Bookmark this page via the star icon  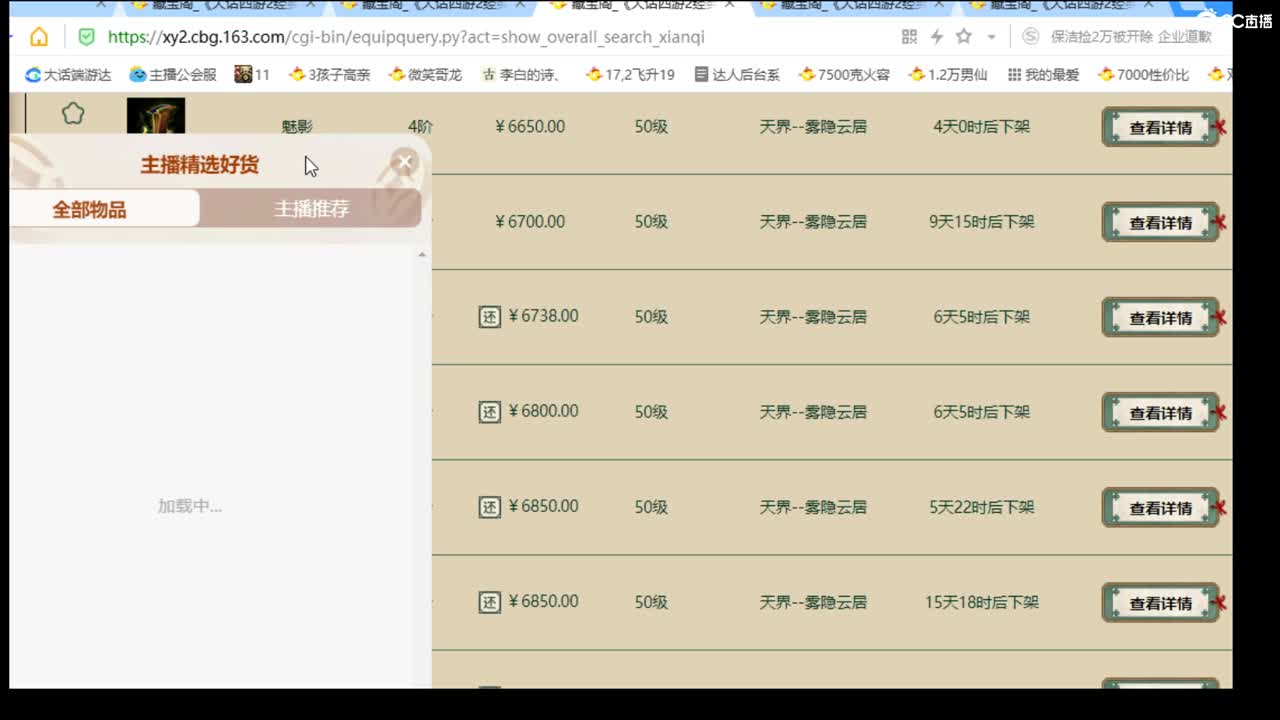click(x=963, y=37)
